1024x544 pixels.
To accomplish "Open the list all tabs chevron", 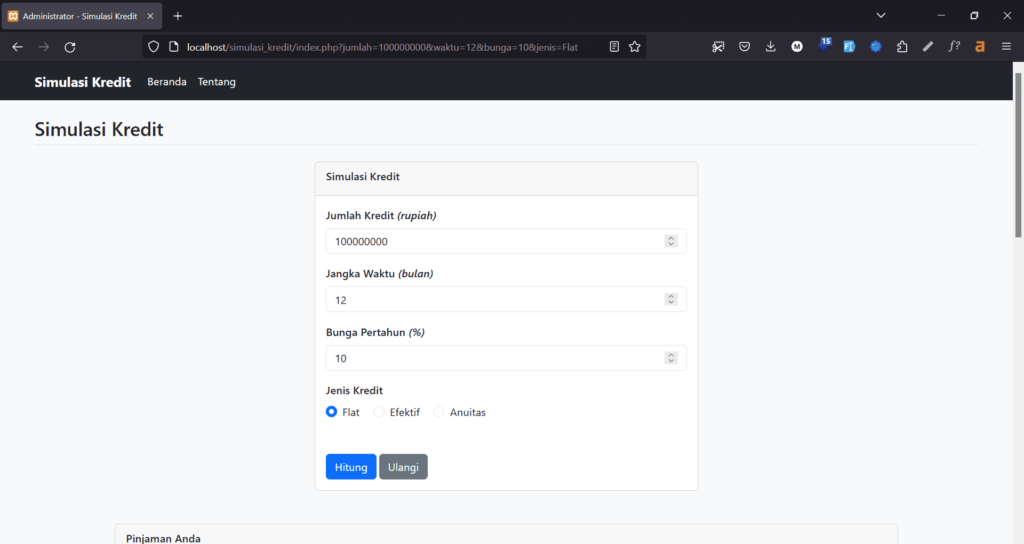I will click(x=881, y=16).
